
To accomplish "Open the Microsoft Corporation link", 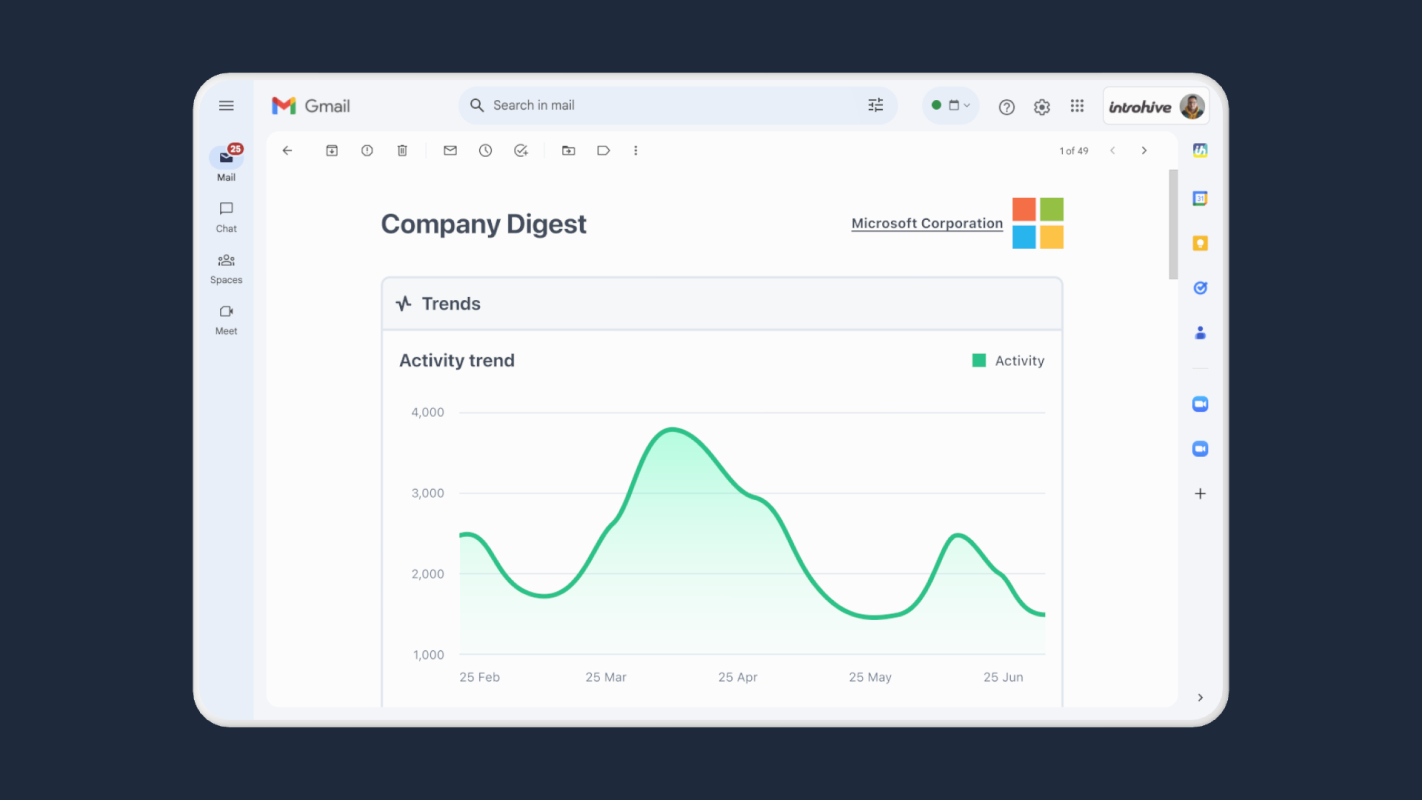I will 927,224.
